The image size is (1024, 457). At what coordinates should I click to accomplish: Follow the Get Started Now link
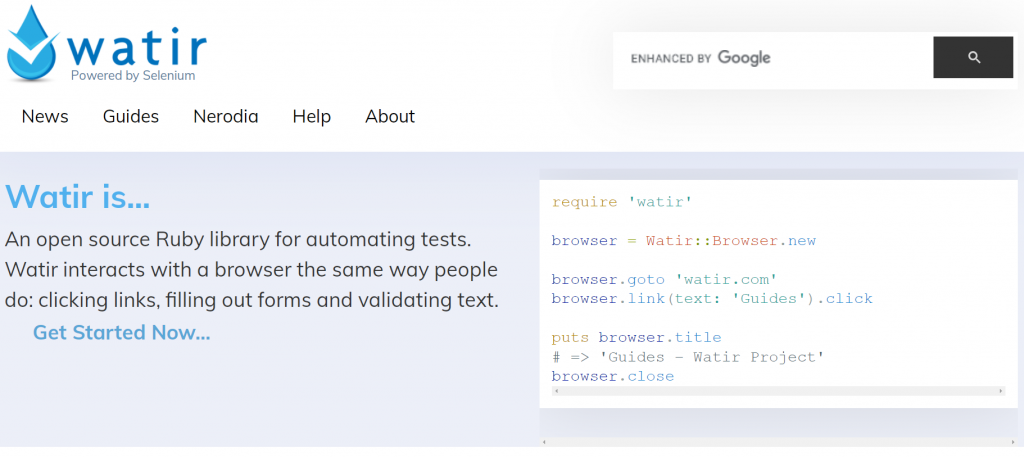point(121,332)
